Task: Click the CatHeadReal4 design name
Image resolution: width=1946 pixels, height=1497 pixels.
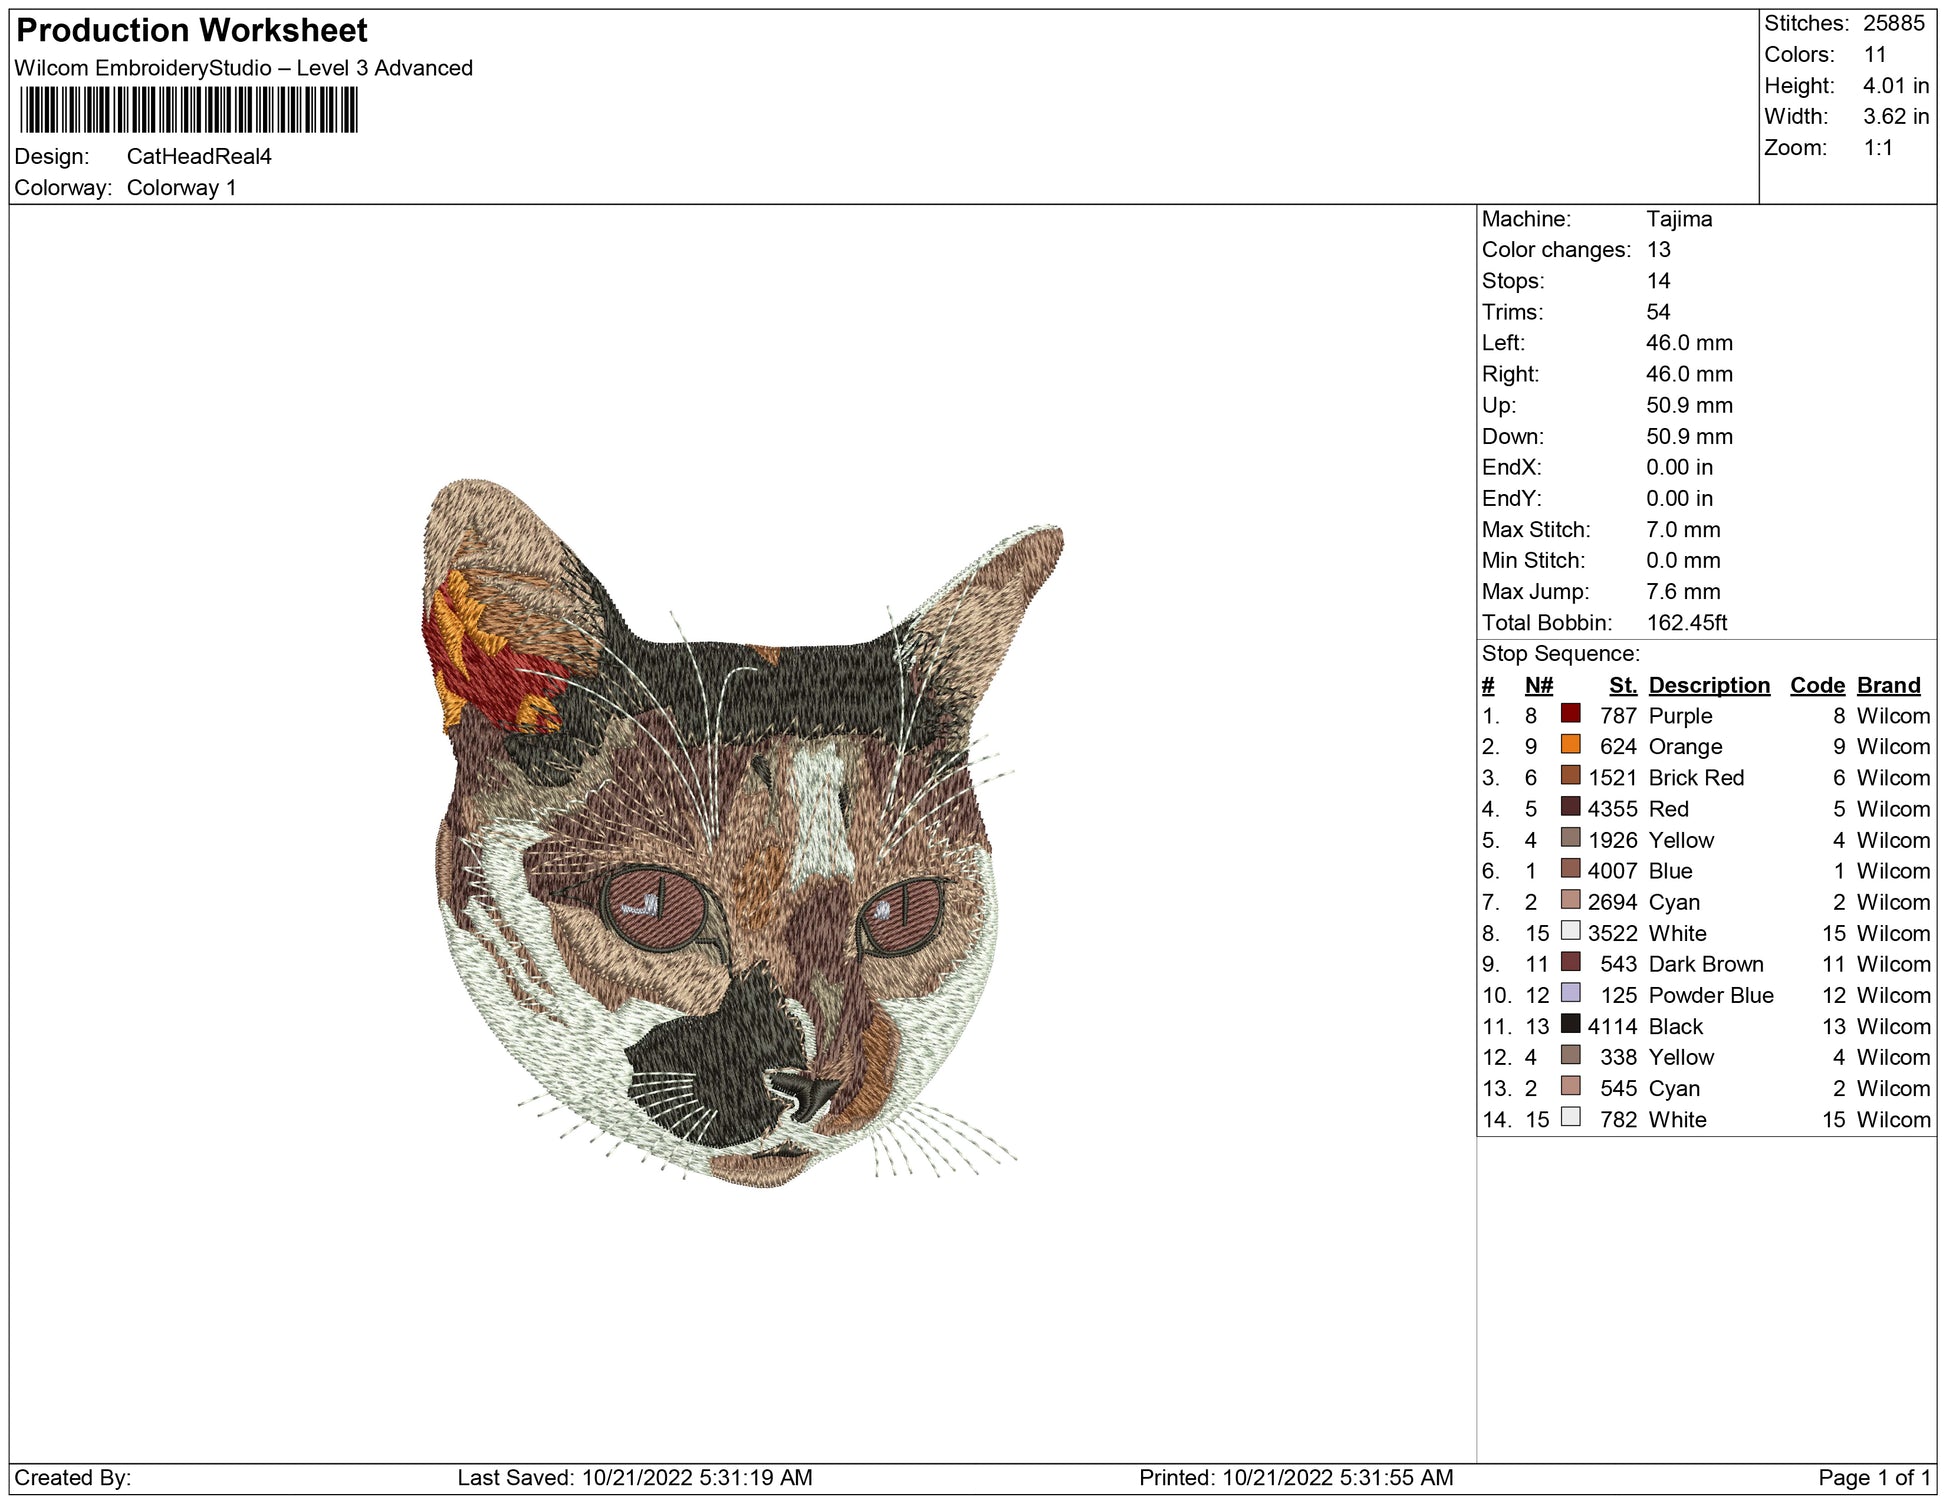Action: coord(199,156)
